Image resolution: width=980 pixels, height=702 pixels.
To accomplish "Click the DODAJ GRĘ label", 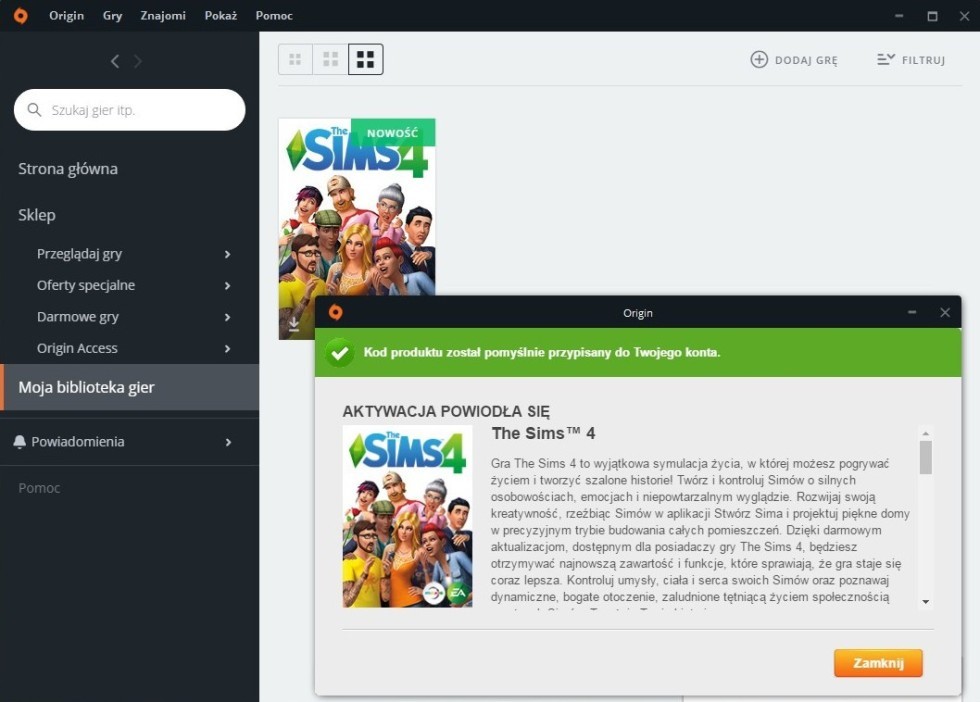I will 806,60.
